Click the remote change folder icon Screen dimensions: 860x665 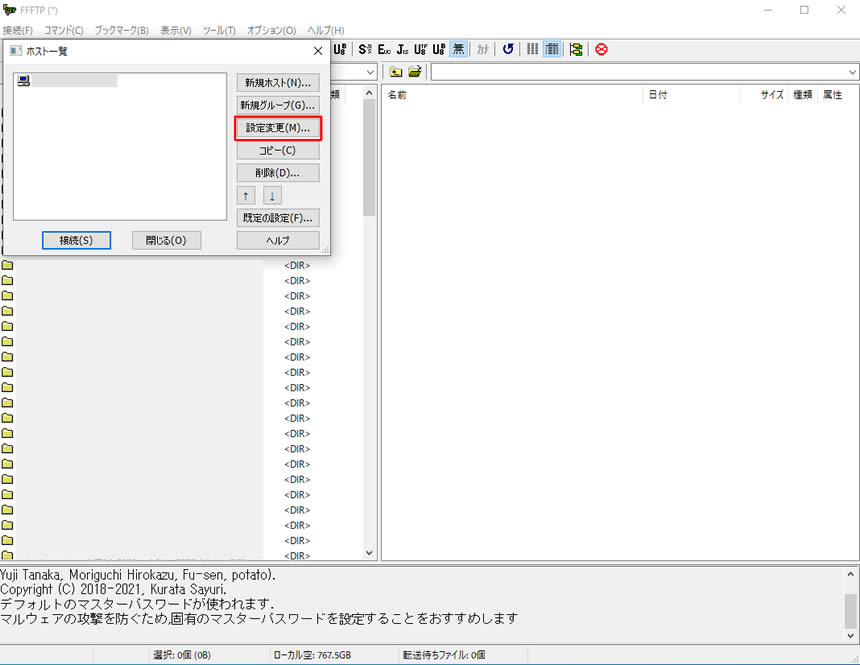pos(415,71)
